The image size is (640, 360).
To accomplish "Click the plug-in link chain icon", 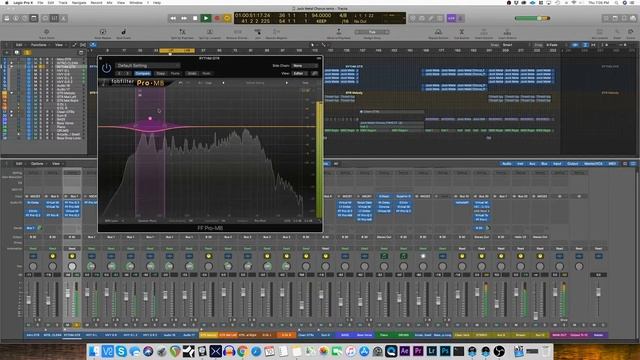I will coord(315,73).
